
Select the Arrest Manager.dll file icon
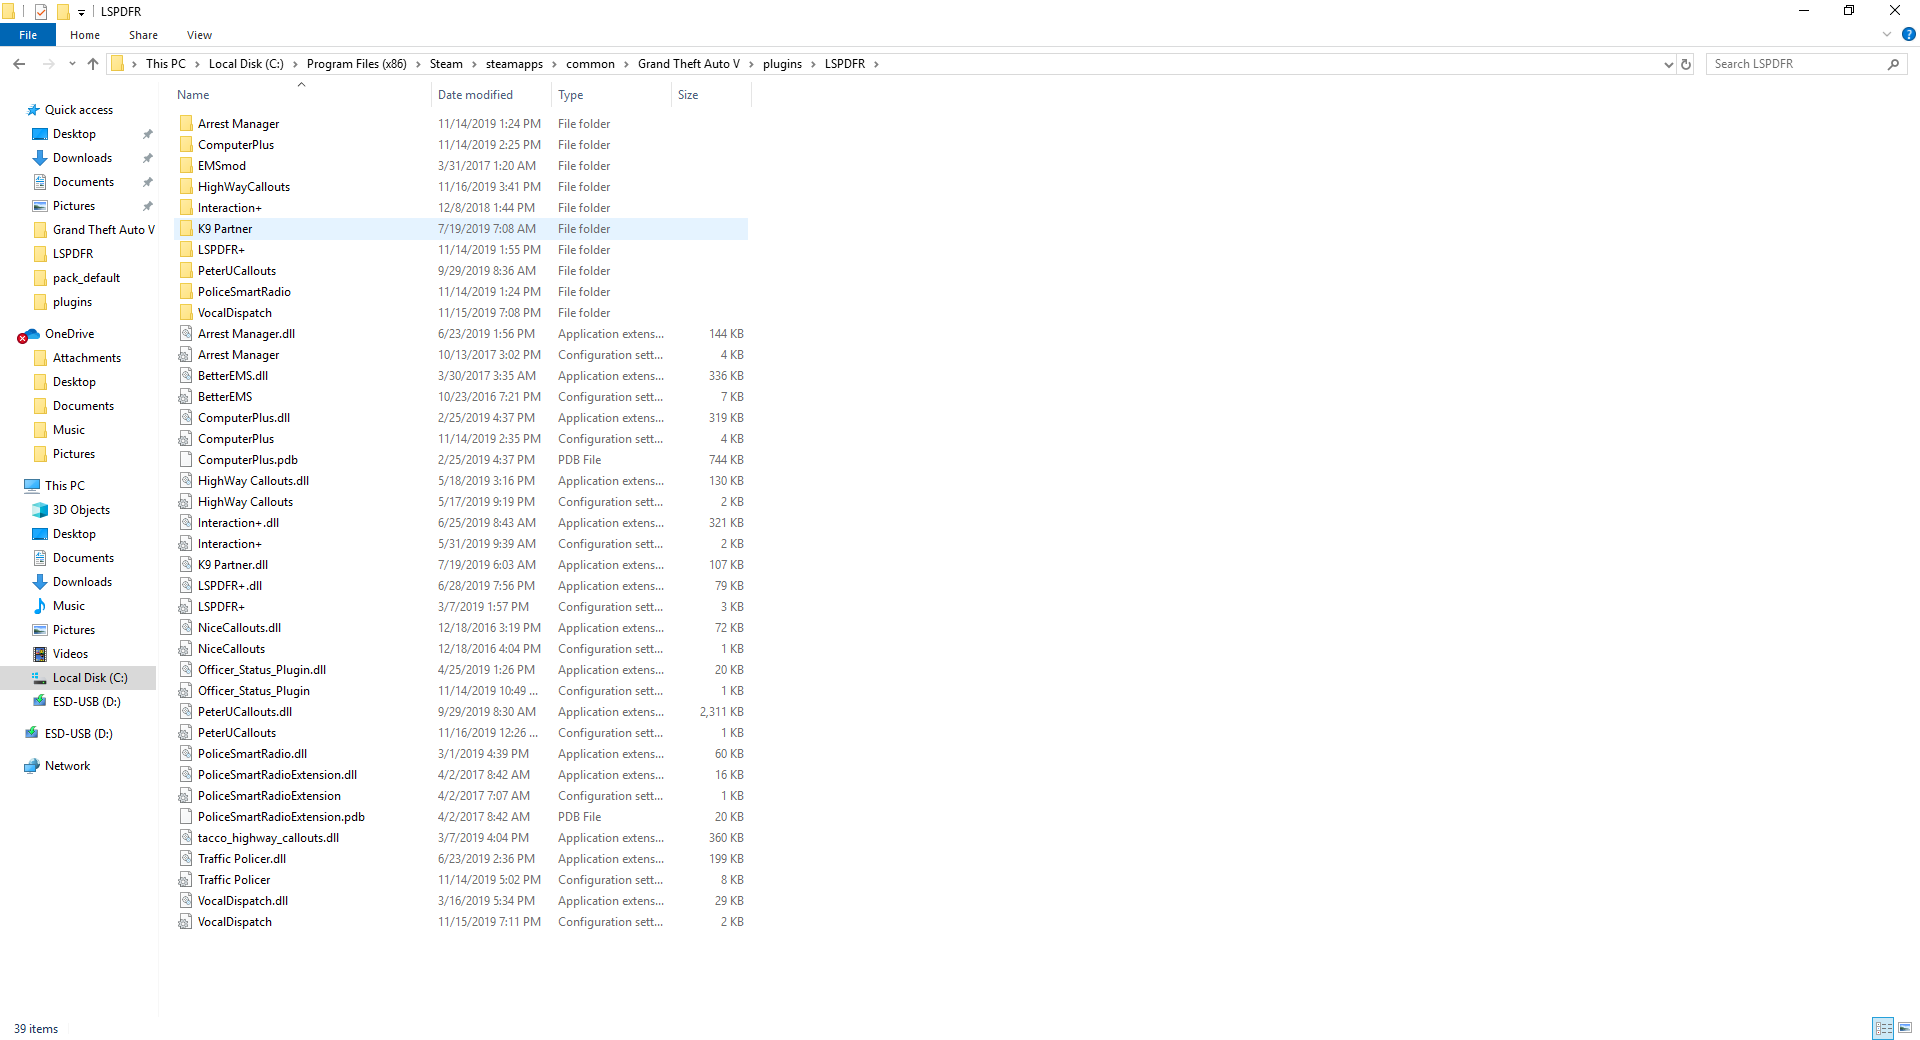coord(186,334)
